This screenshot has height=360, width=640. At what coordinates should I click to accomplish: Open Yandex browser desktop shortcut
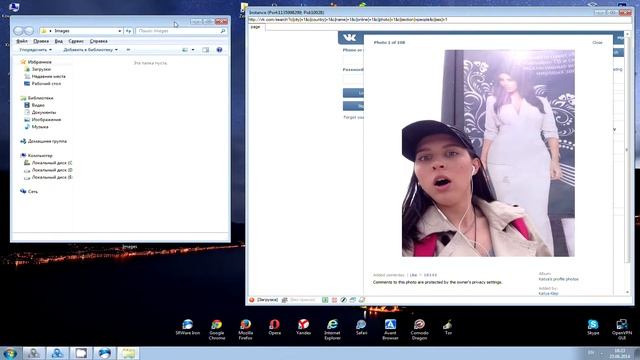click(x=303, y=328)
